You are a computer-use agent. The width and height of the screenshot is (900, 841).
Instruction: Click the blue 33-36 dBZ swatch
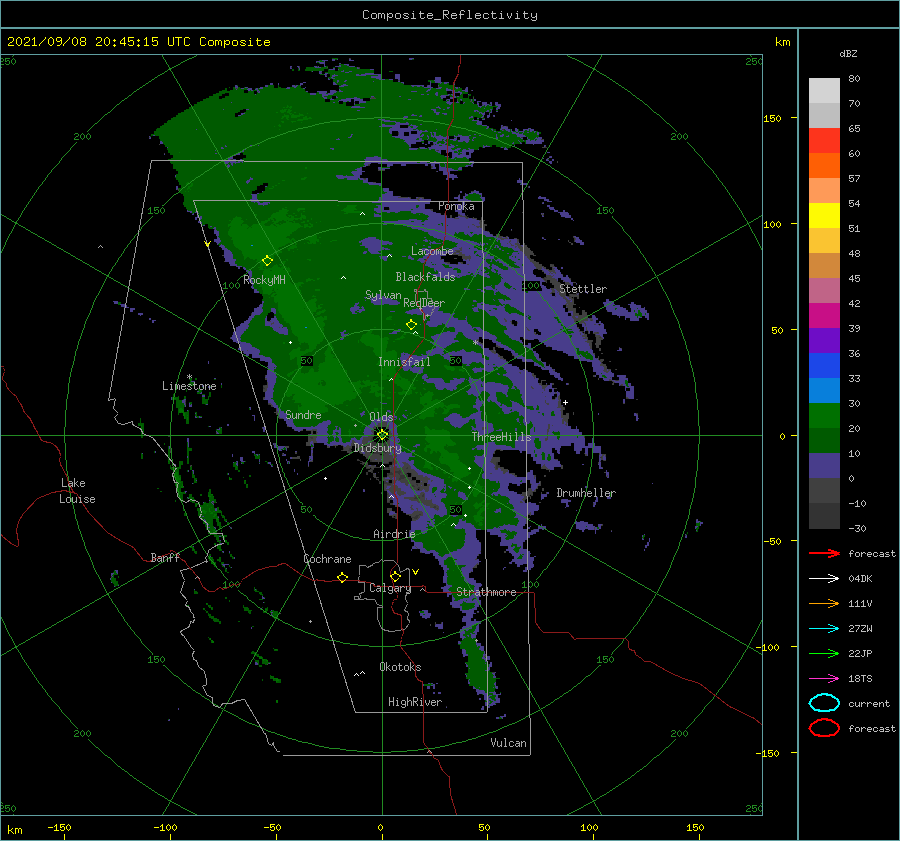(x=824, y=366)
